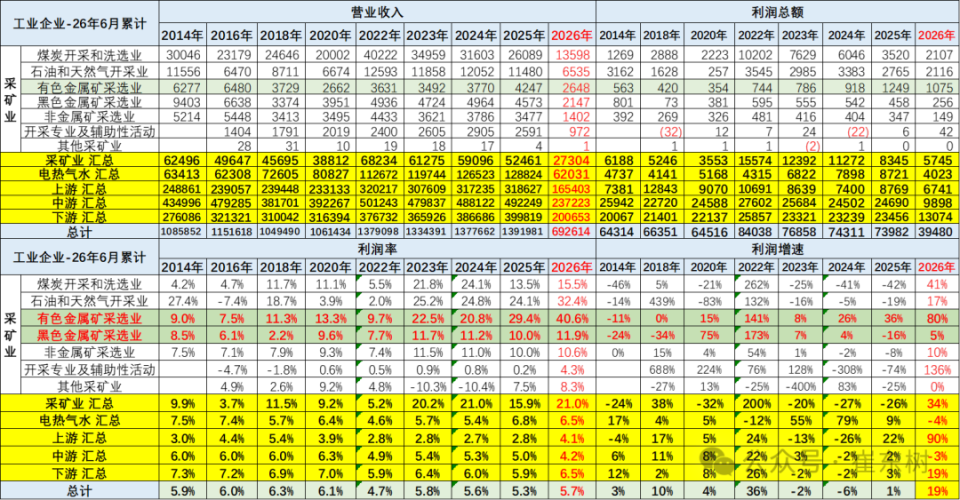Click the red 有色金属矿采选业 row label

click(x=89, y=318)
